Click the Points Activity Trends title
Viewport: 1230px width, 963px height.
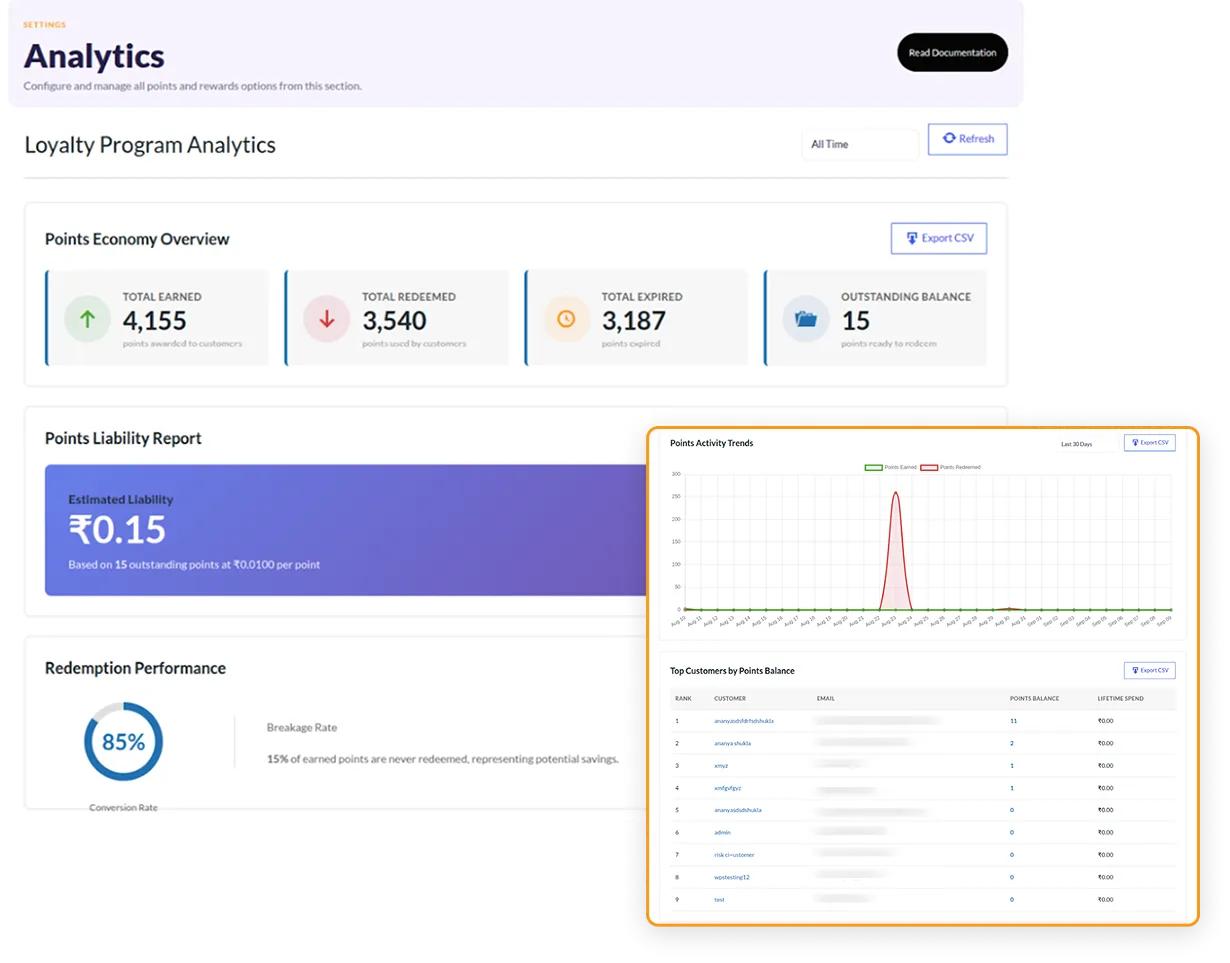point(711,442)
